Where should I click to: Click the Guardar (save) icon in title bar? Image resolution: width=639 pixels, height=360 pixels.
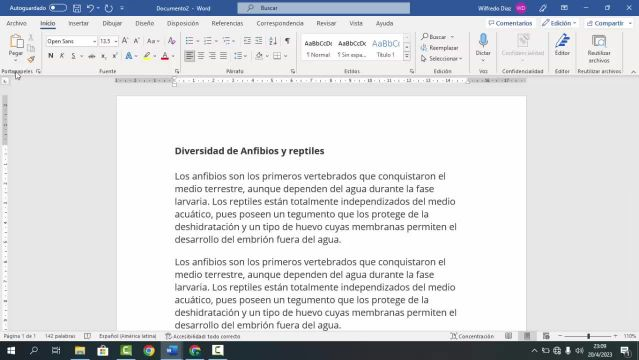point(77,8)
